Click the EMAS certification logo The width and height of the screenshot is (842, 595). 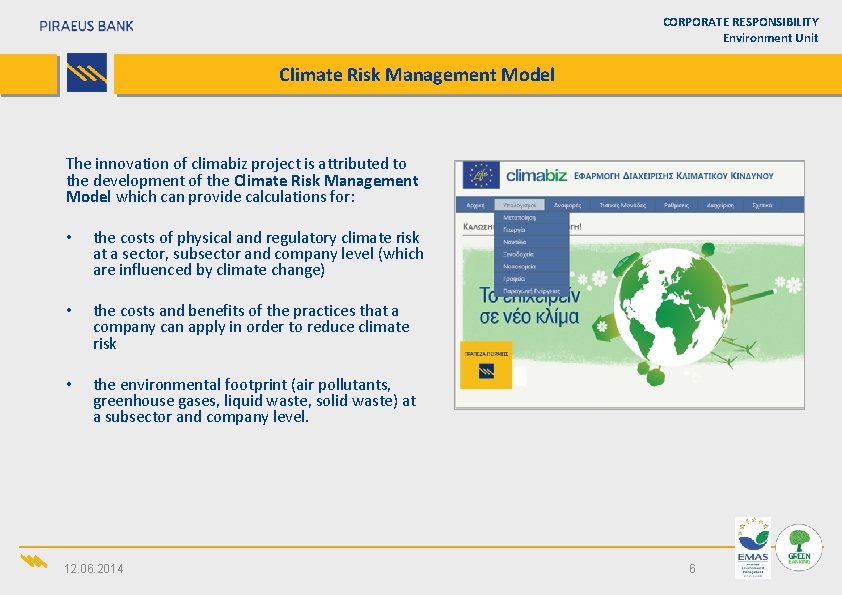pos(753,547)
